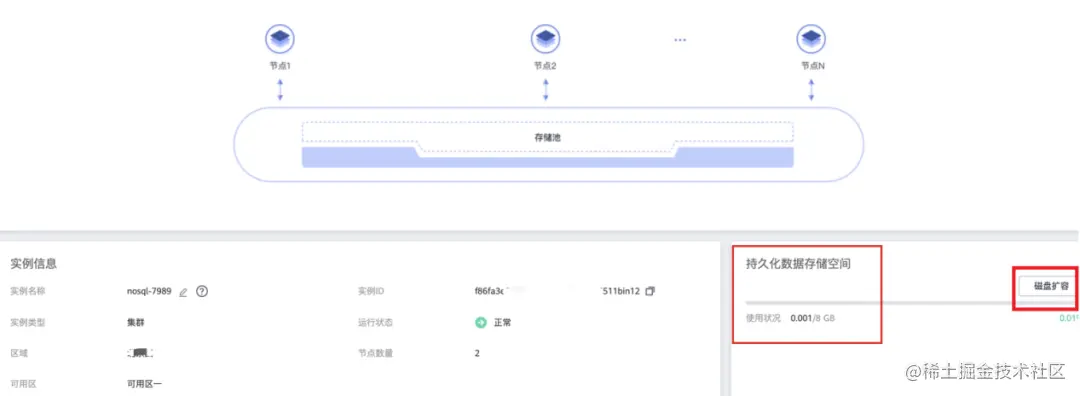1080x396 pixels.
Task: Click the 节点N node icon
Action: click(x=811, y=38)
